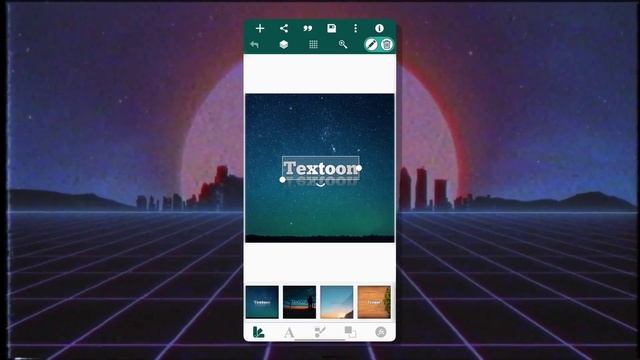640x360 pixels.
Task: Select the Textoon text on canvas
Action: (x=321, y=168)
